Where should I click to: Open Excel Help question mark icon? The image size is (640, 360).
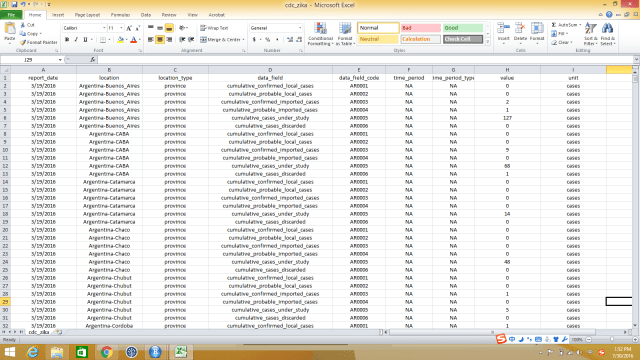pyautogui.click(x=609, y=14)
